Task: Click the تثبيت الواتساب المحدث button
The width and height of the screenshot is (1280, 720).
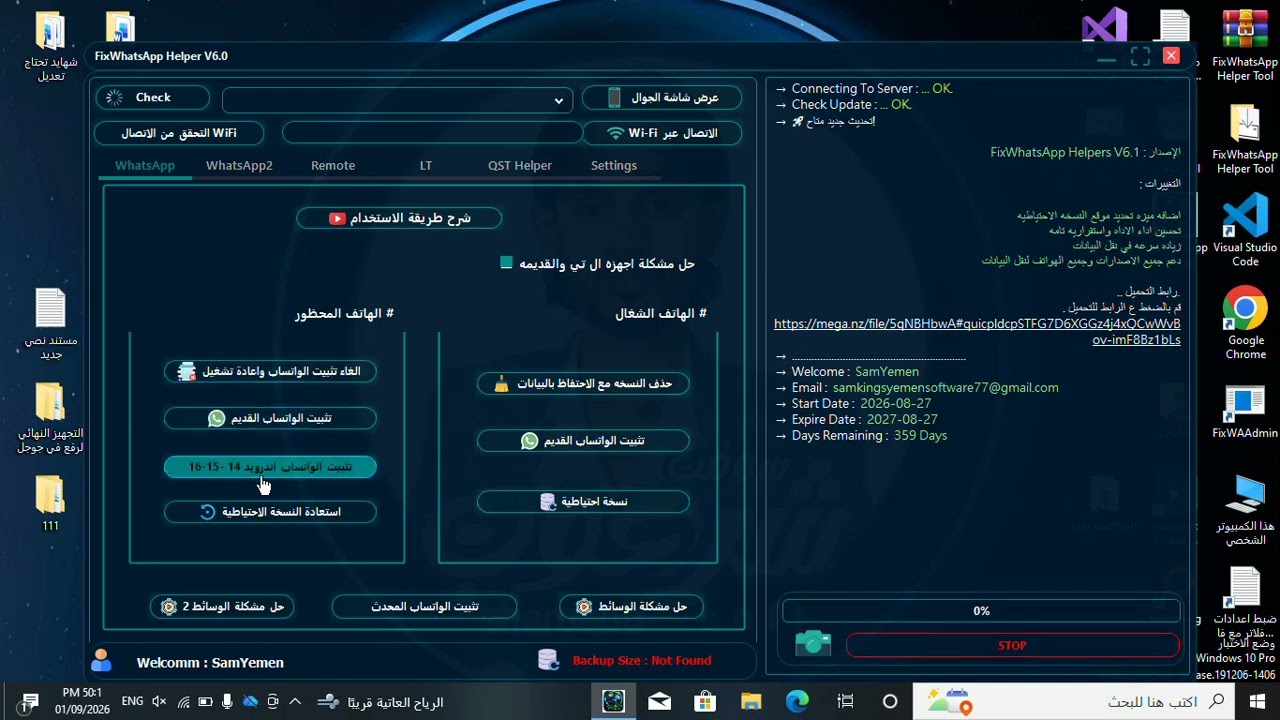Action: [424, 607]
